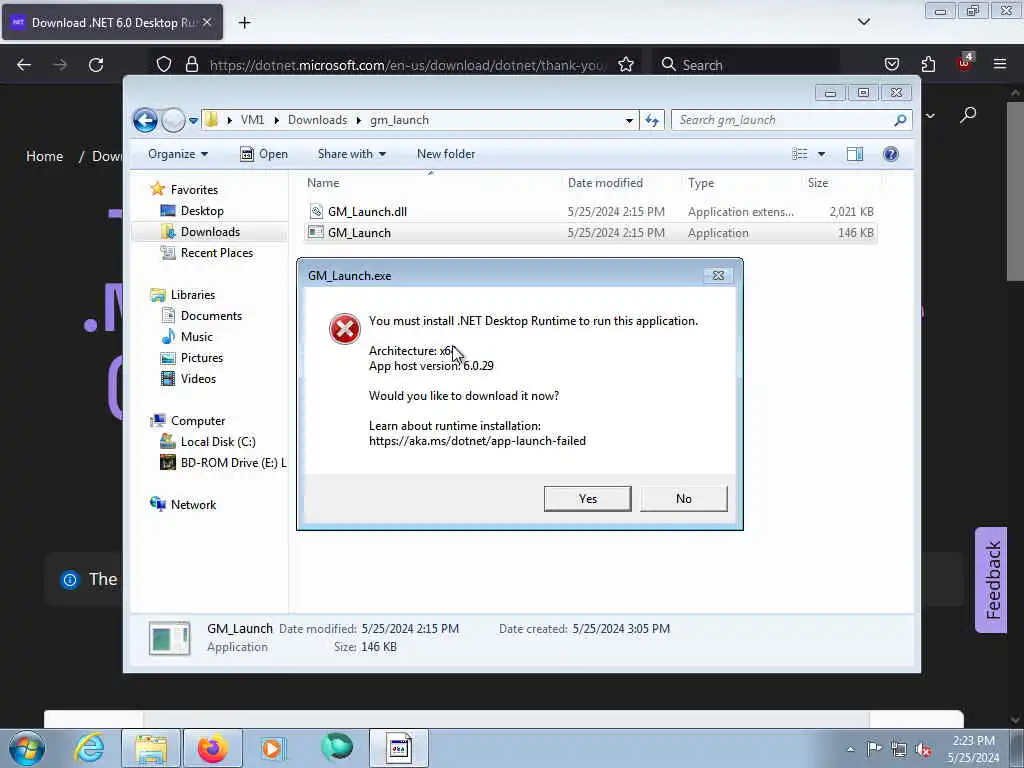The height and width of the screenshot is (768, 1024).
Task: Open uBlock Origin extension icon
Action: [x=965, y=63]
